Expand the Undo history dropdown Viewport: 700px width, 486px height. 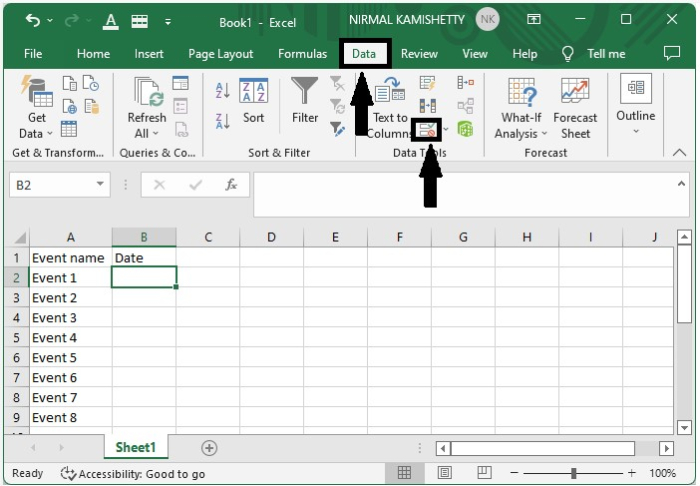(x=50, y=21)
